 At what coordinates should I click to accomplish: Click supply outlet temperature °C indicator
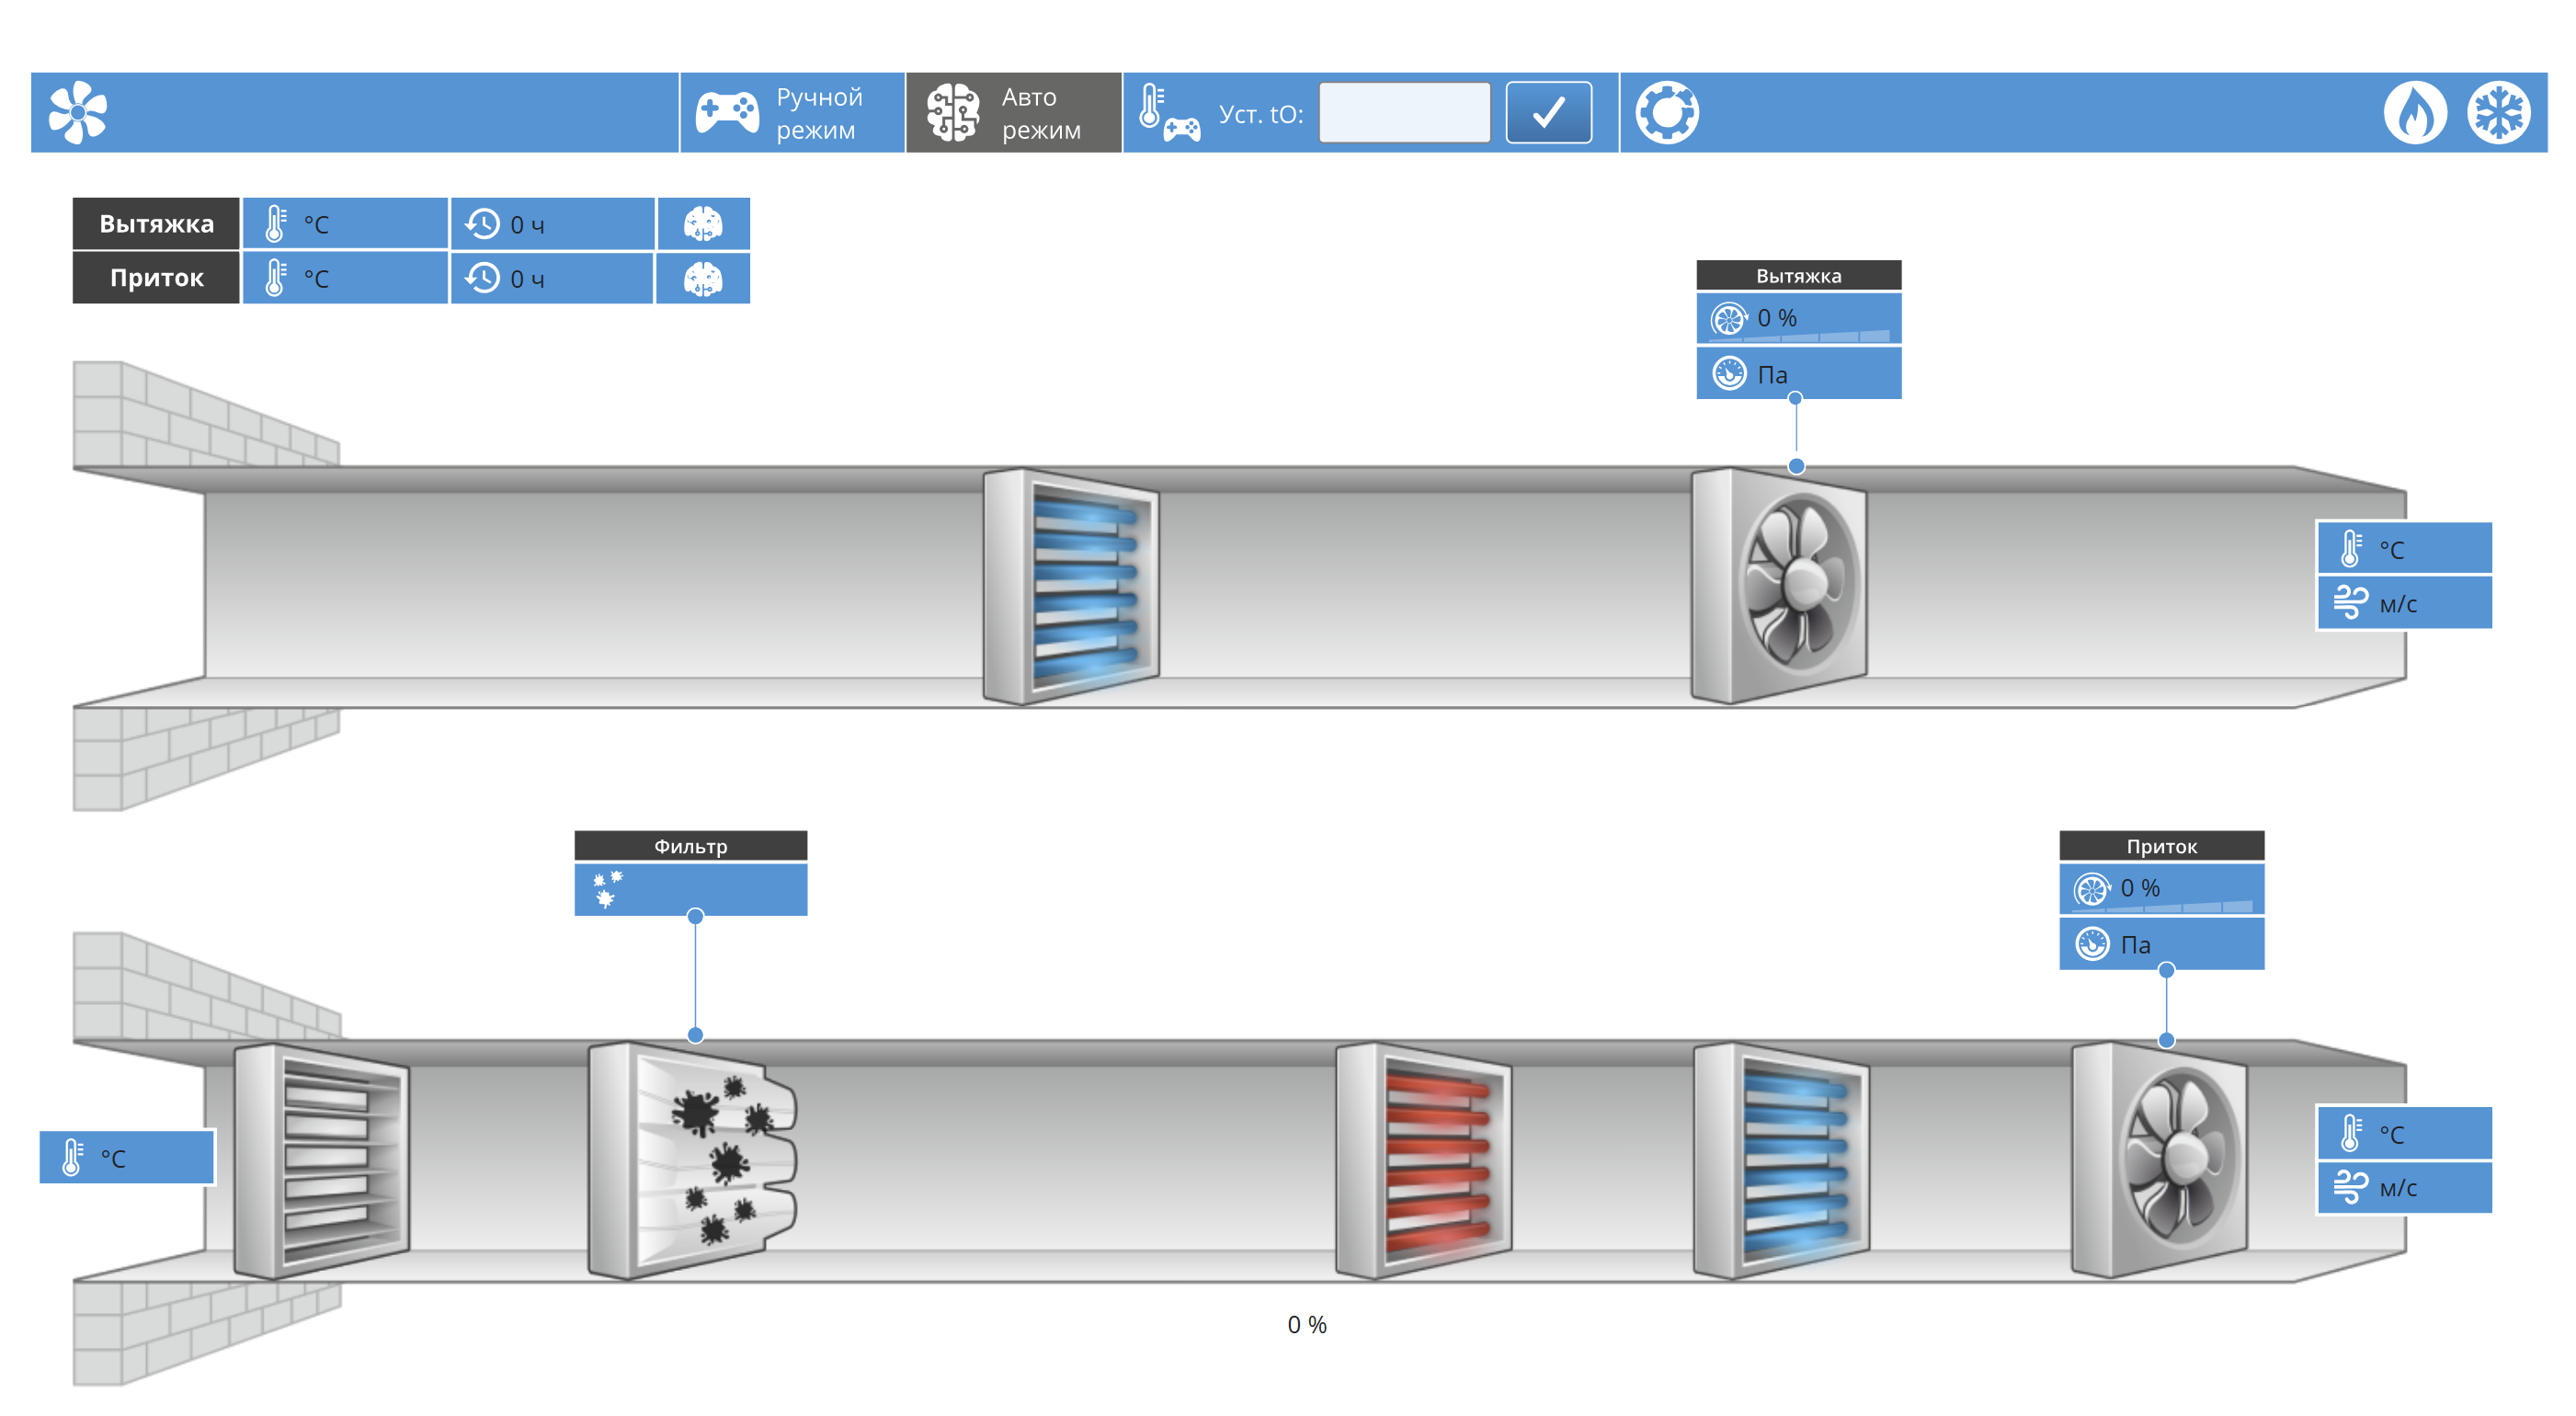pyautogui.click(x=2404, y=1133)
